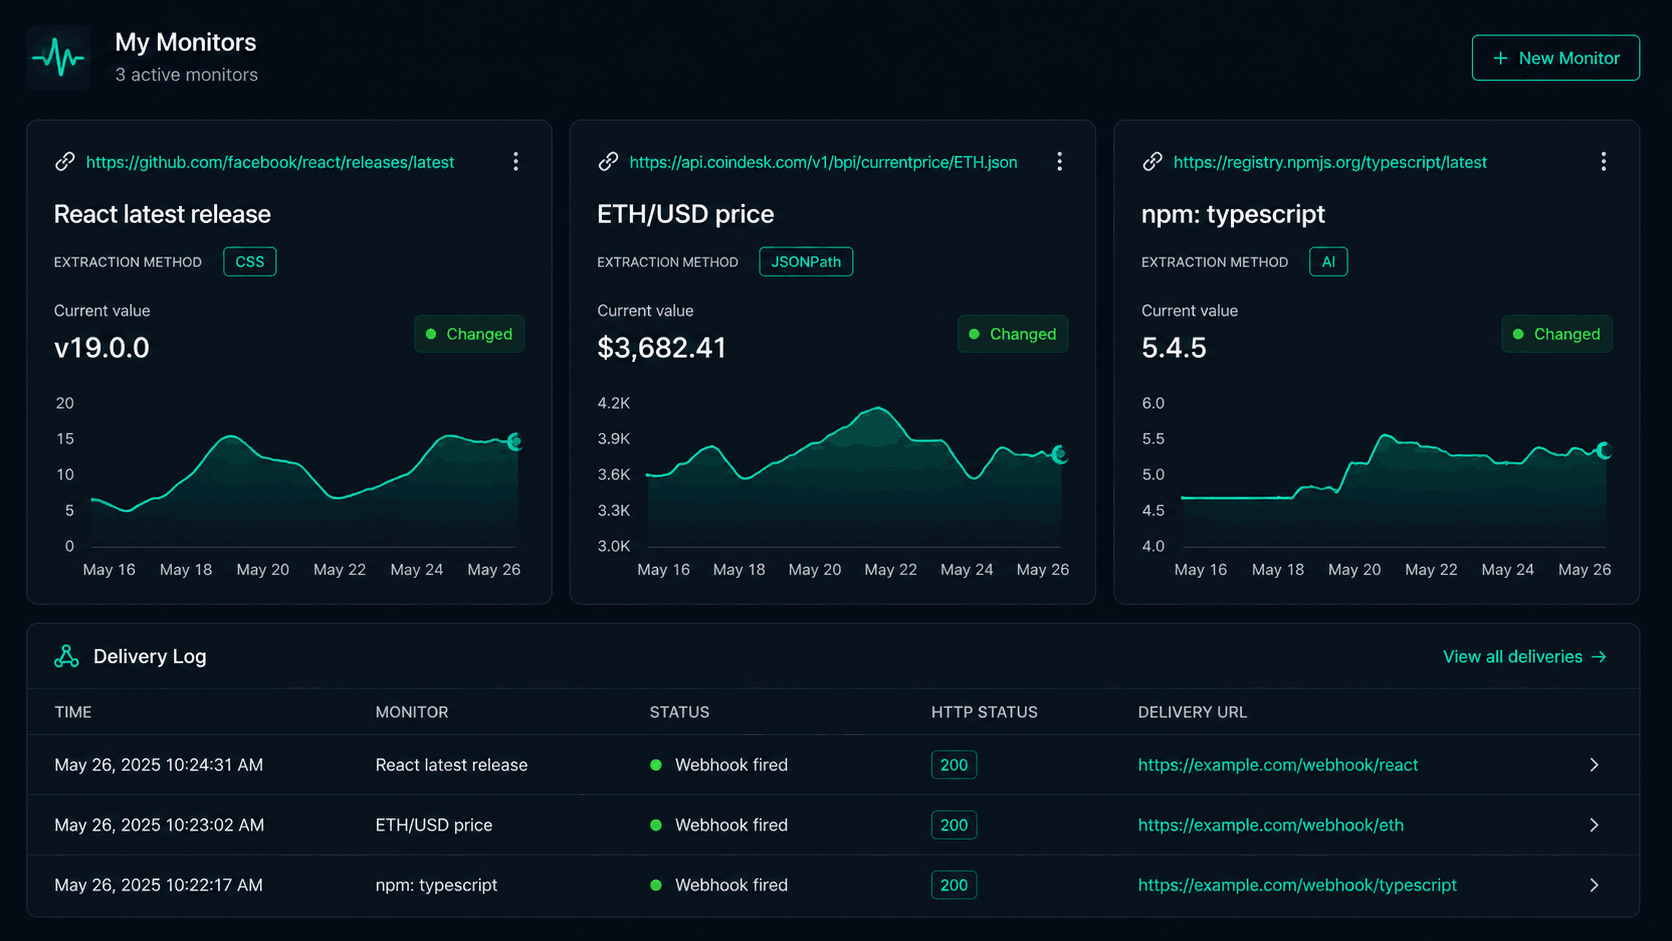Click the JSONPath extraction method badge

[x=806, y=262]
